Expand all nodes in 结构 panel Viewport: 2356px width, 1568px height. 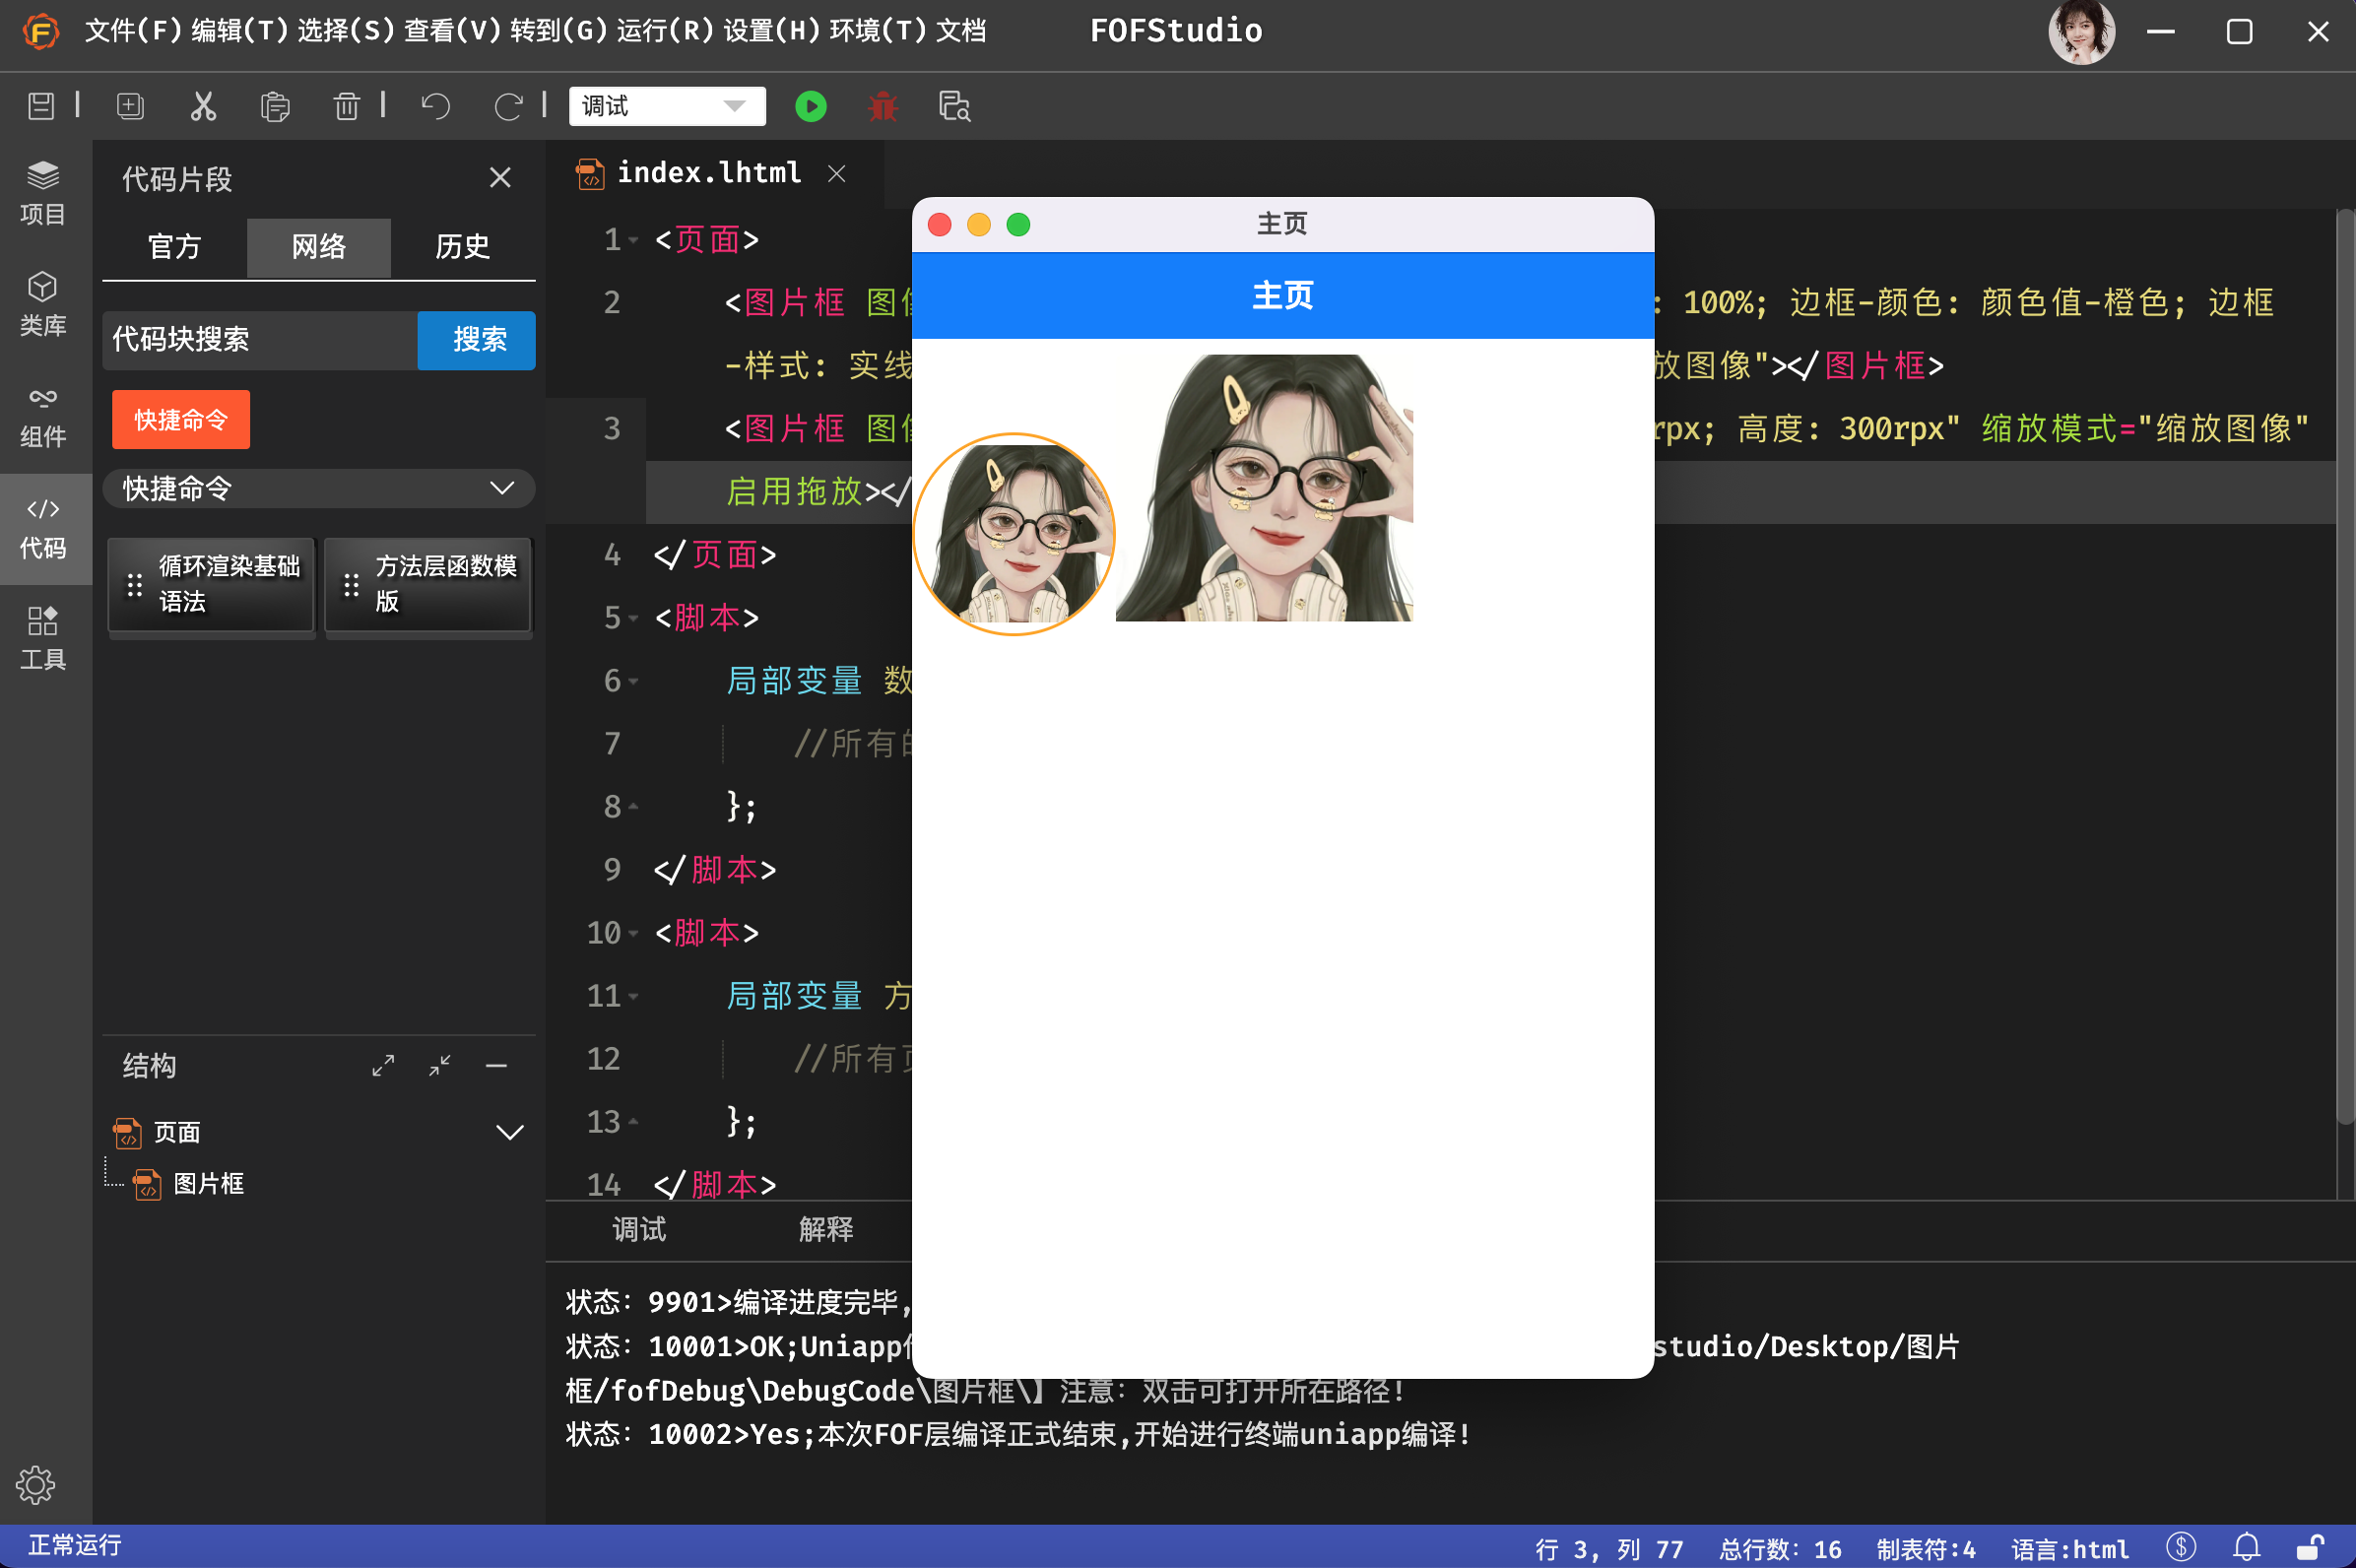(383, 1066)
